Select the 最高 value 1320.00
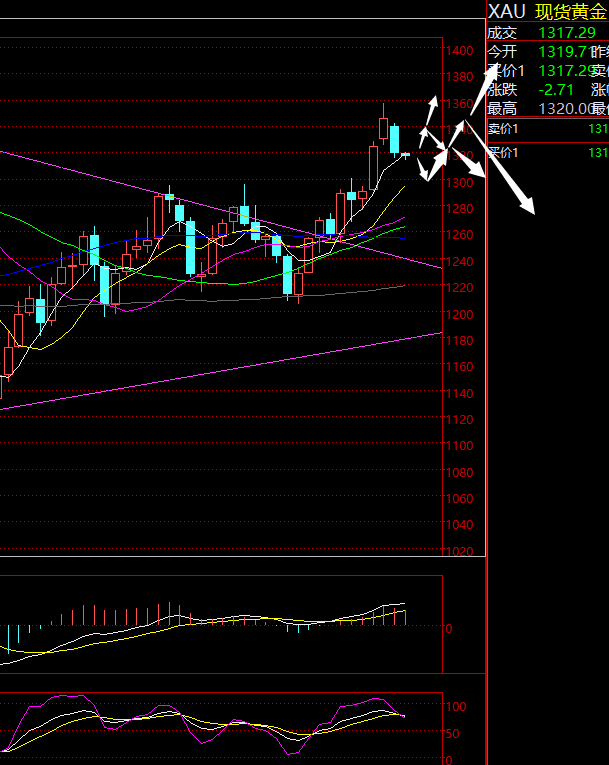The height and width of the screenshot is (765, 609). point(566,108)
